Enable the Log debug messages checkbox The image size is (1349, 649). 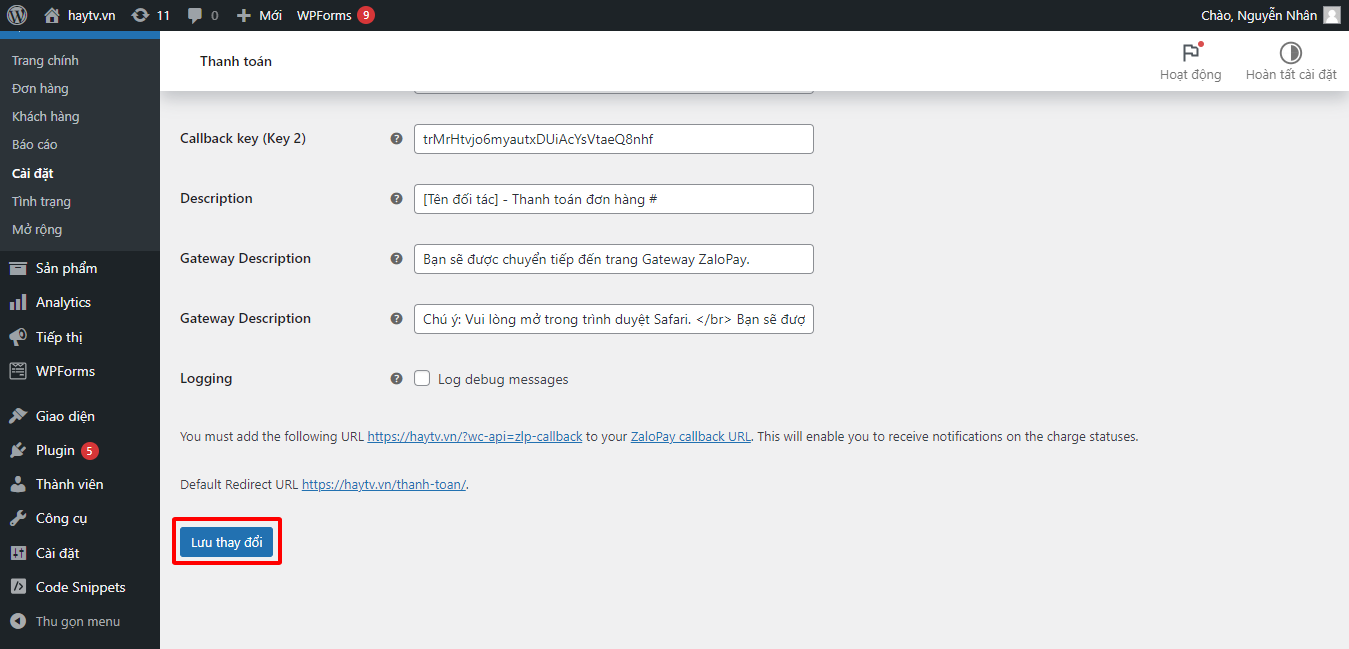click(x=422, y=379)
